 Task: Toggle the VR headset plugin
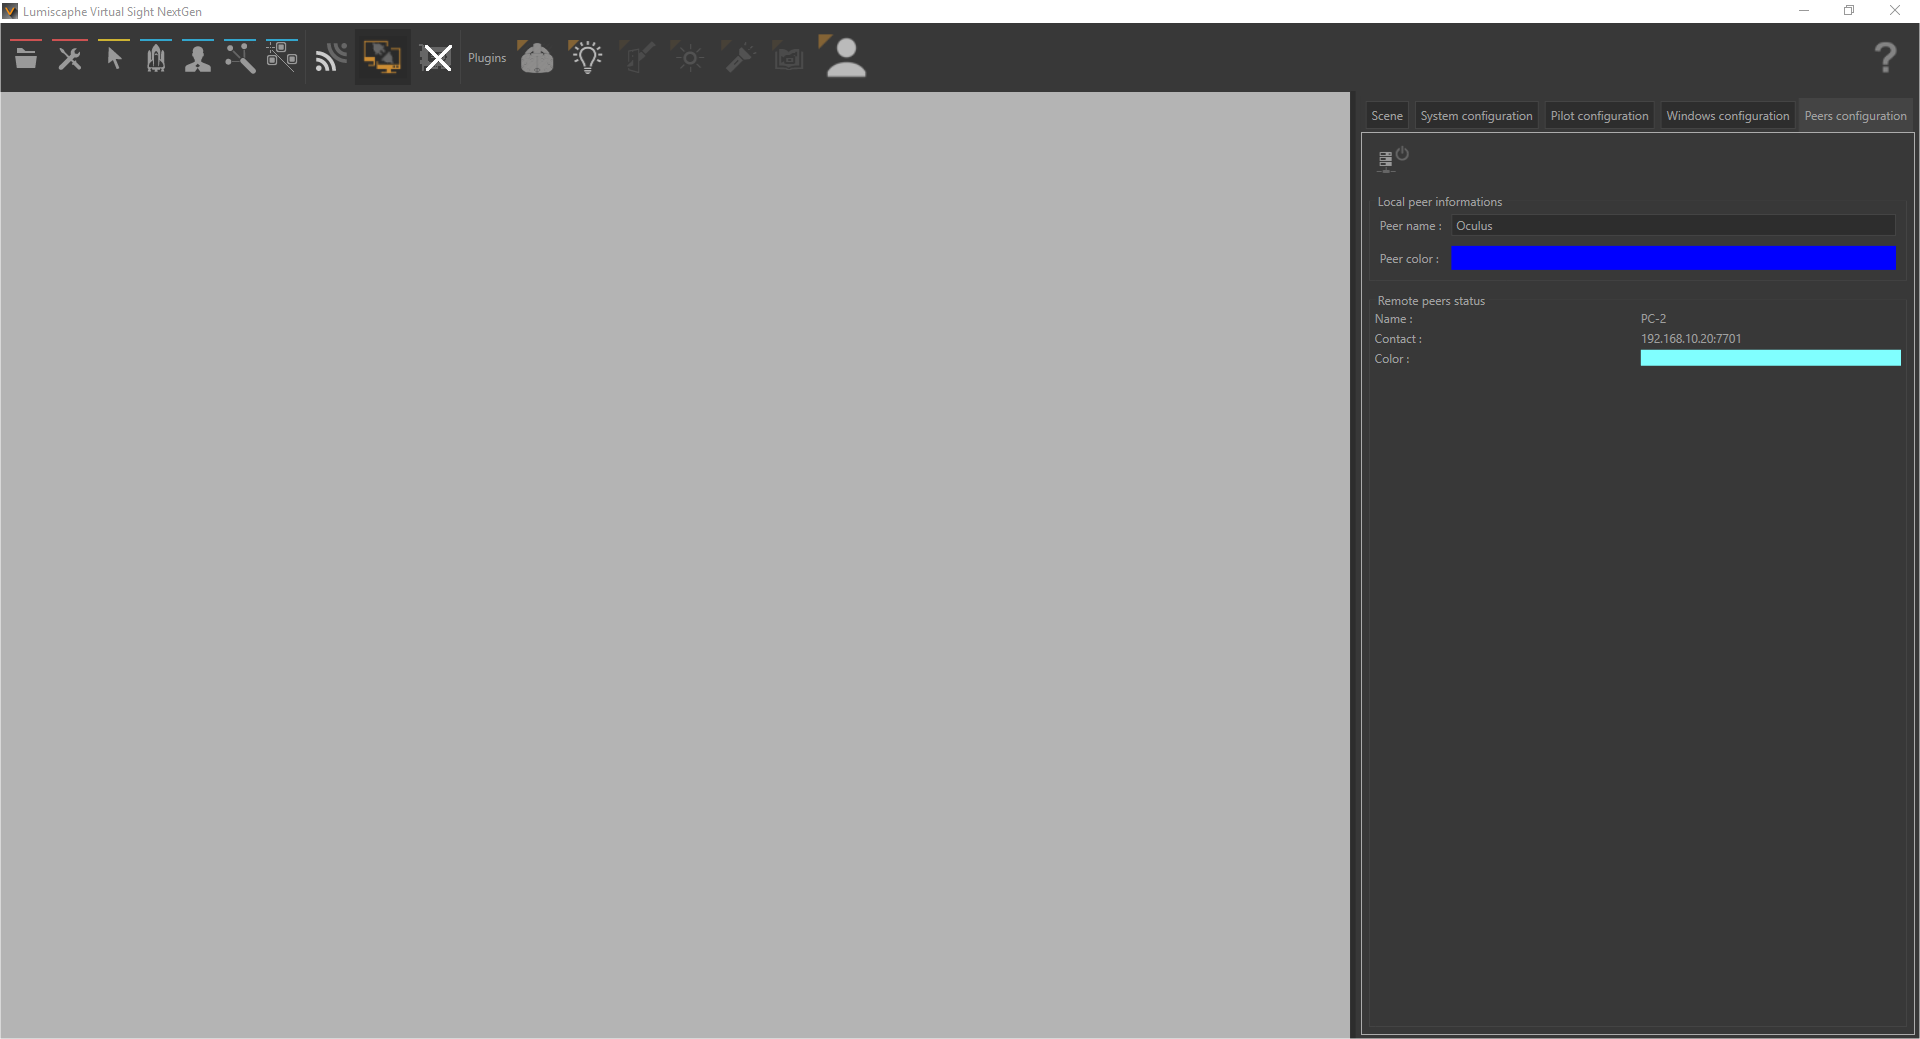[x=537, y=58]
